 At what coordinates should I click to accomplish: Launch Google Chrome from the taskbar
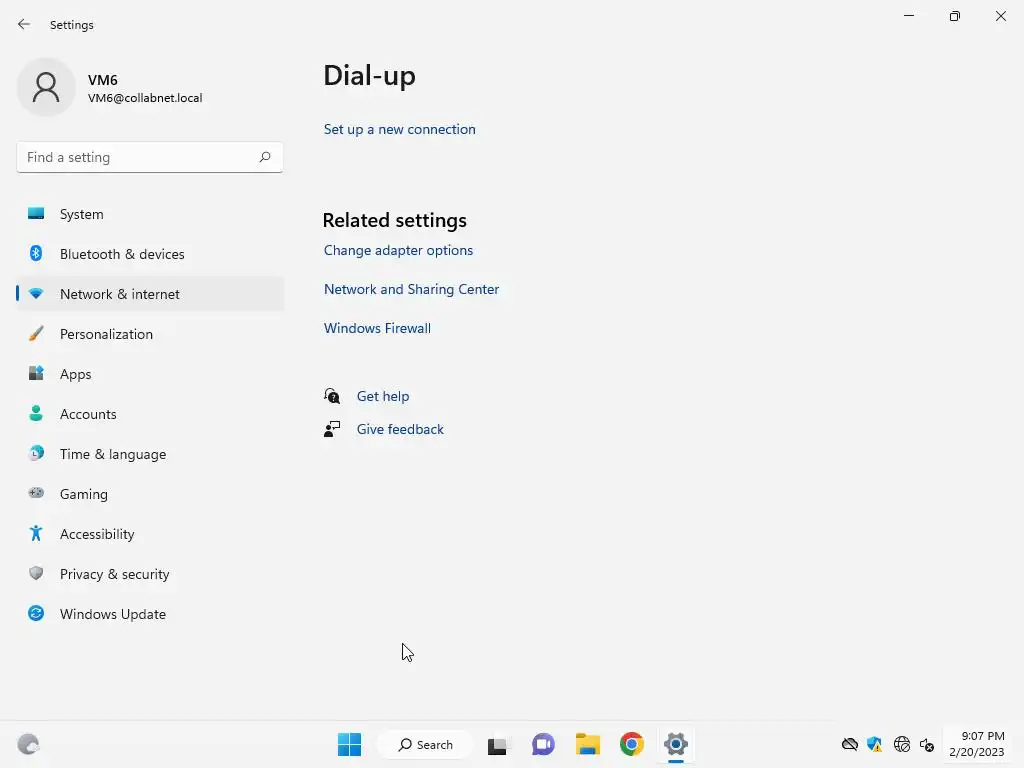(x=632, y=744)
